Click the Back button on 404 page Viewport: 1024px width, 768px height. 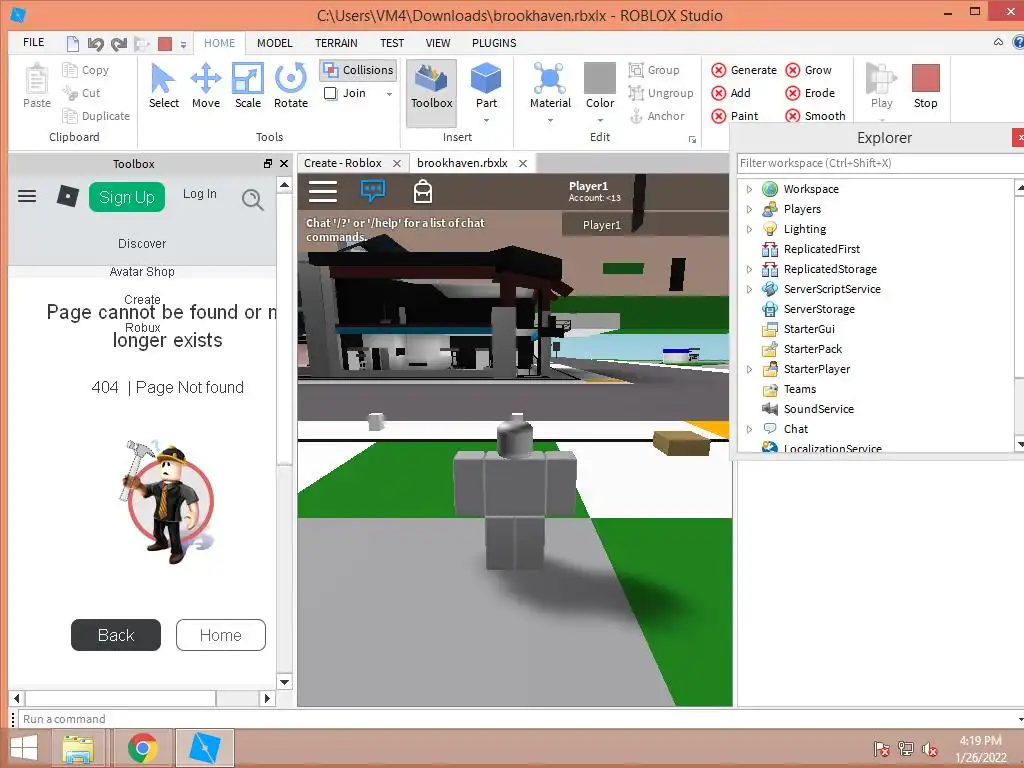point(116,635)
